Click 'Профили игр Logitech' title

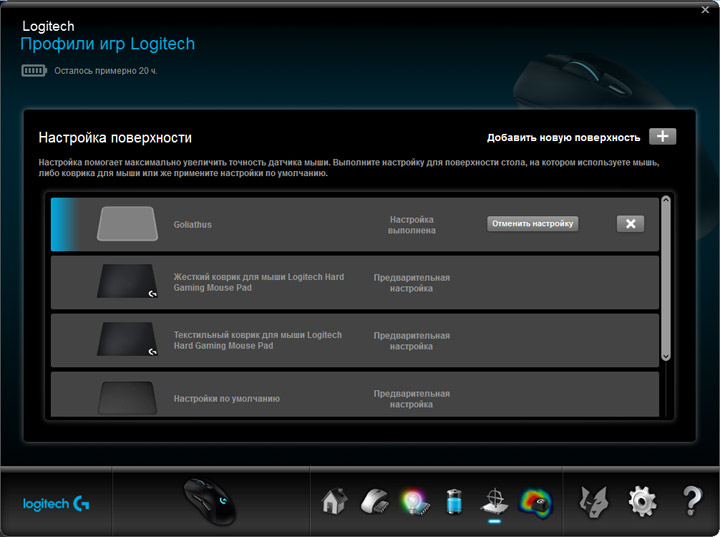click(x=107, y=44)
